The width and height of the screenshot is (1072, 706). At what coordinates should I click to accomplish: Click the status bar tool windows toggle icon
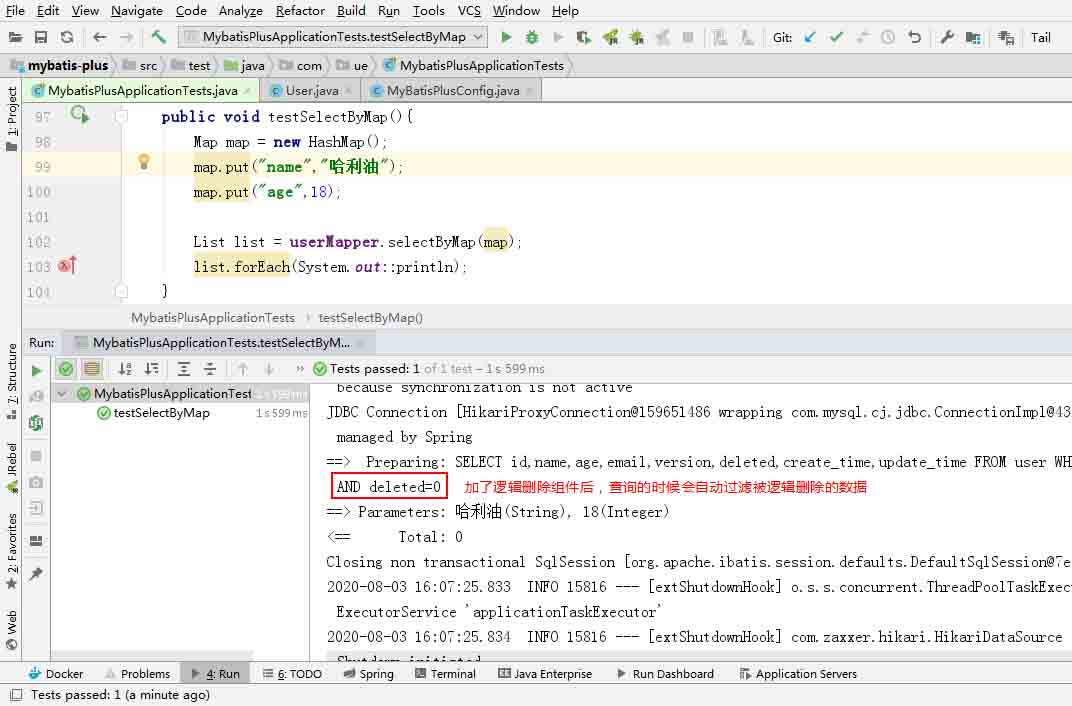[x=16, y=695]
